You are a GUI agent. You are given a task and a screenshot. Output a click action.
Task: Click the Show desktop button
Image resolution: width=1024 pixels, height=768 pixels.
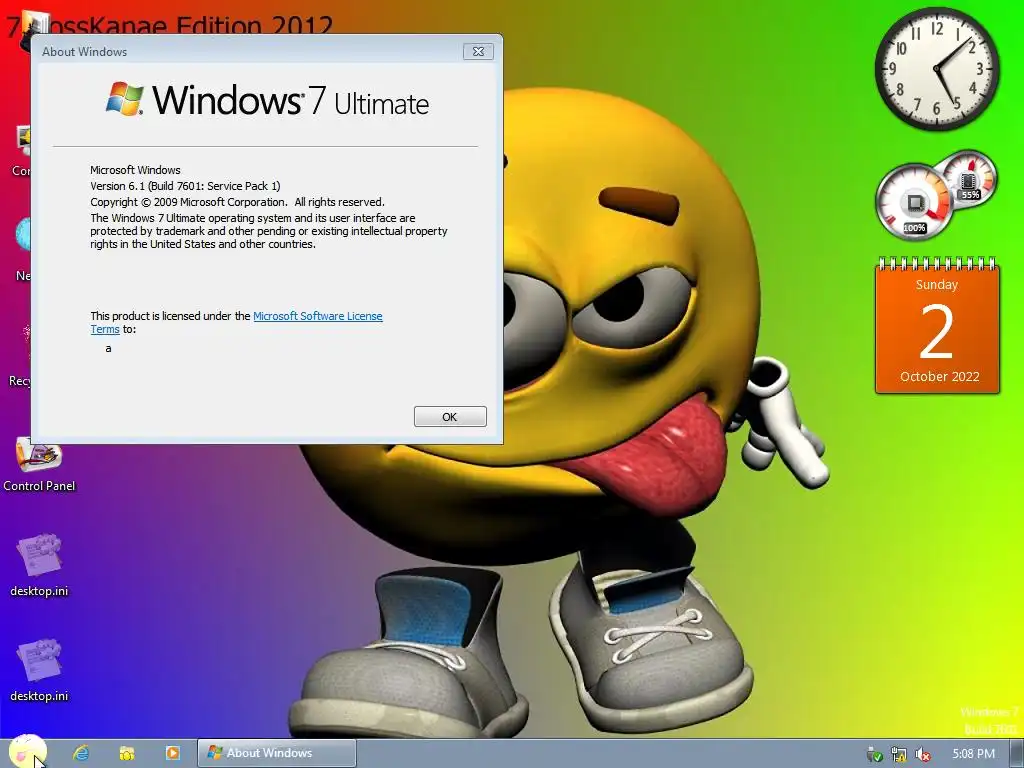click(x=1017, y=754)
